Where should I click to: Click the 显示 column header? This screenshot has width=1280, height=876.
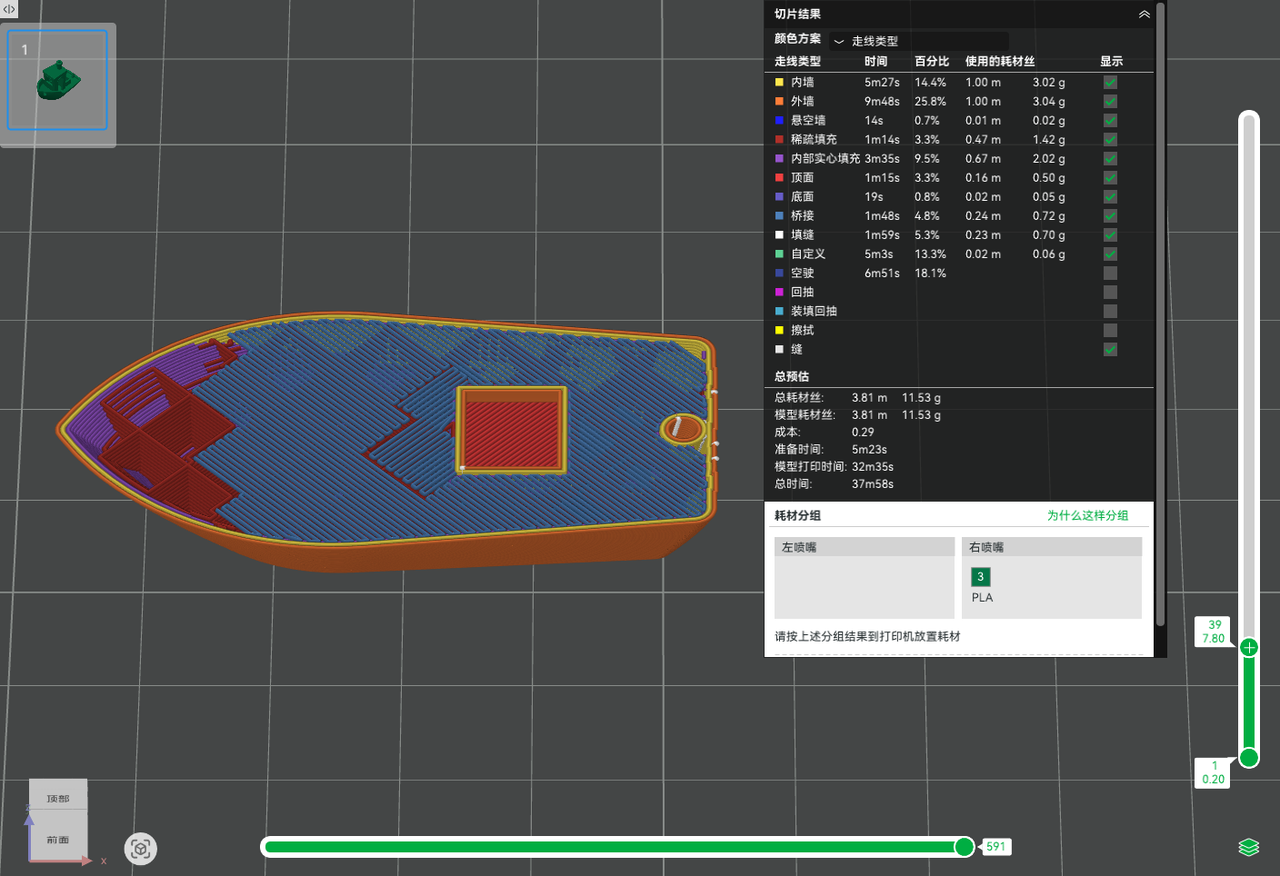click(1111, 61)
